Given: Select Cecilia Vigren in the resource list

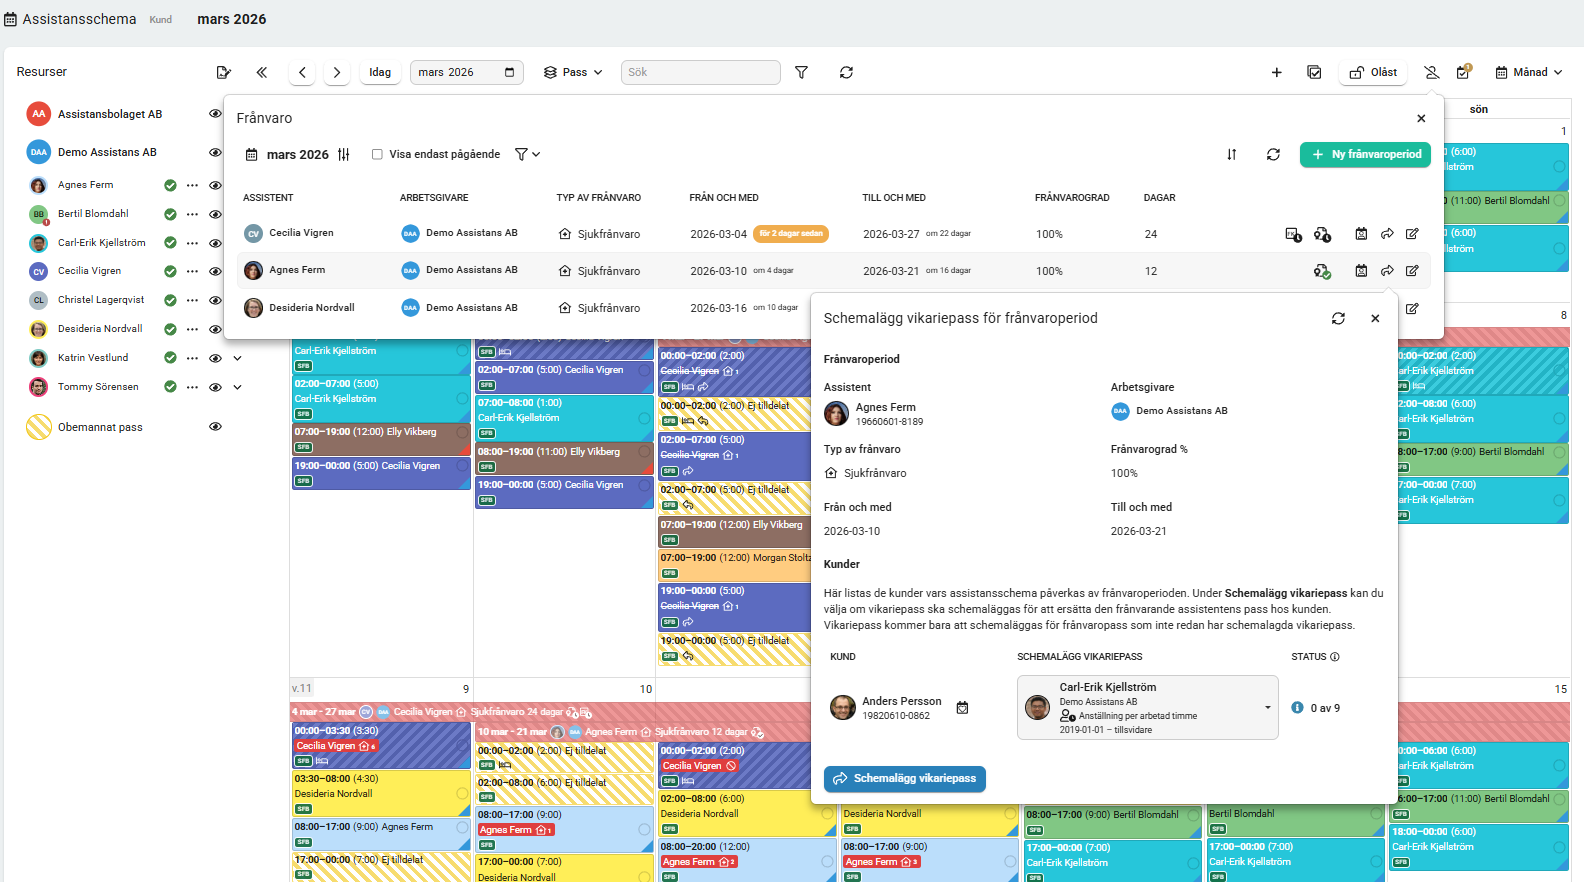Looking at the screenshot, I should (x=89, y=271).
